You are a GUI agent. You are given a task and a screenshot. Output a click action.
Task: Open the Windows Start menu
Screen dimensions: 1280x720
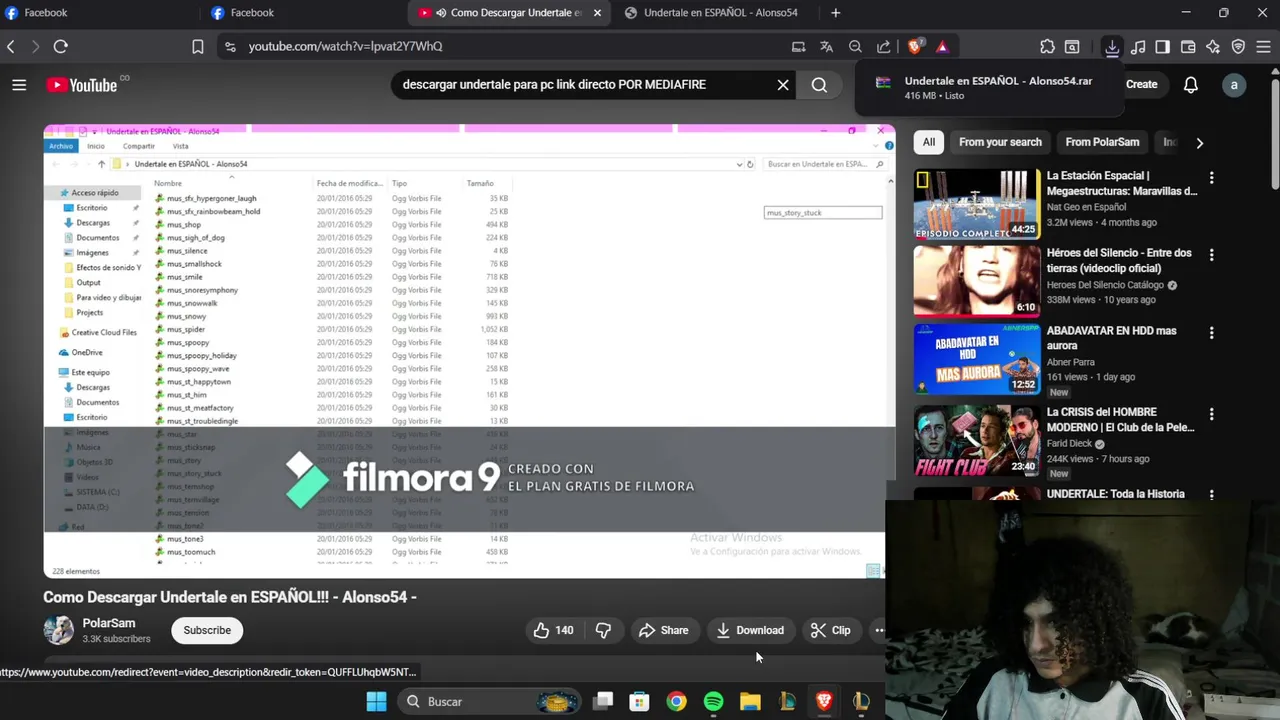click(376, 702)
